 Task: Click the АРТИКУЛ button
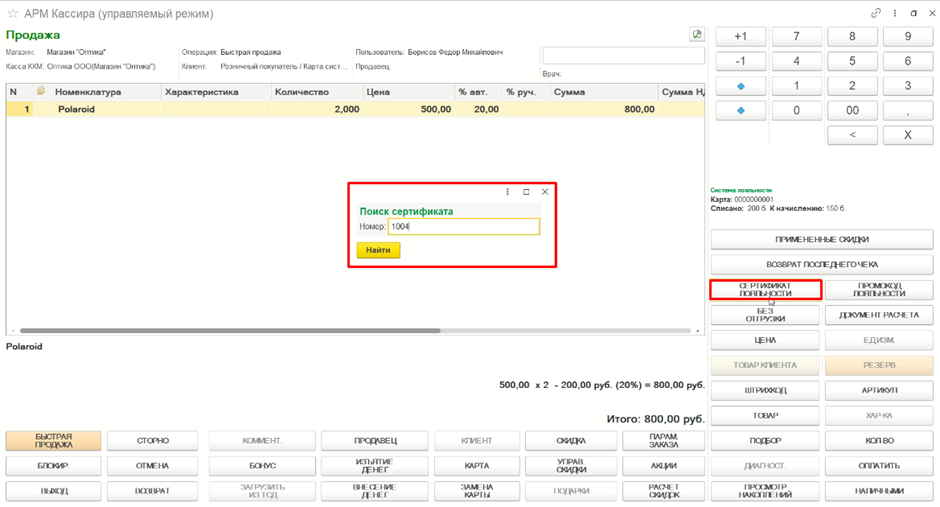tap(879, 390)
